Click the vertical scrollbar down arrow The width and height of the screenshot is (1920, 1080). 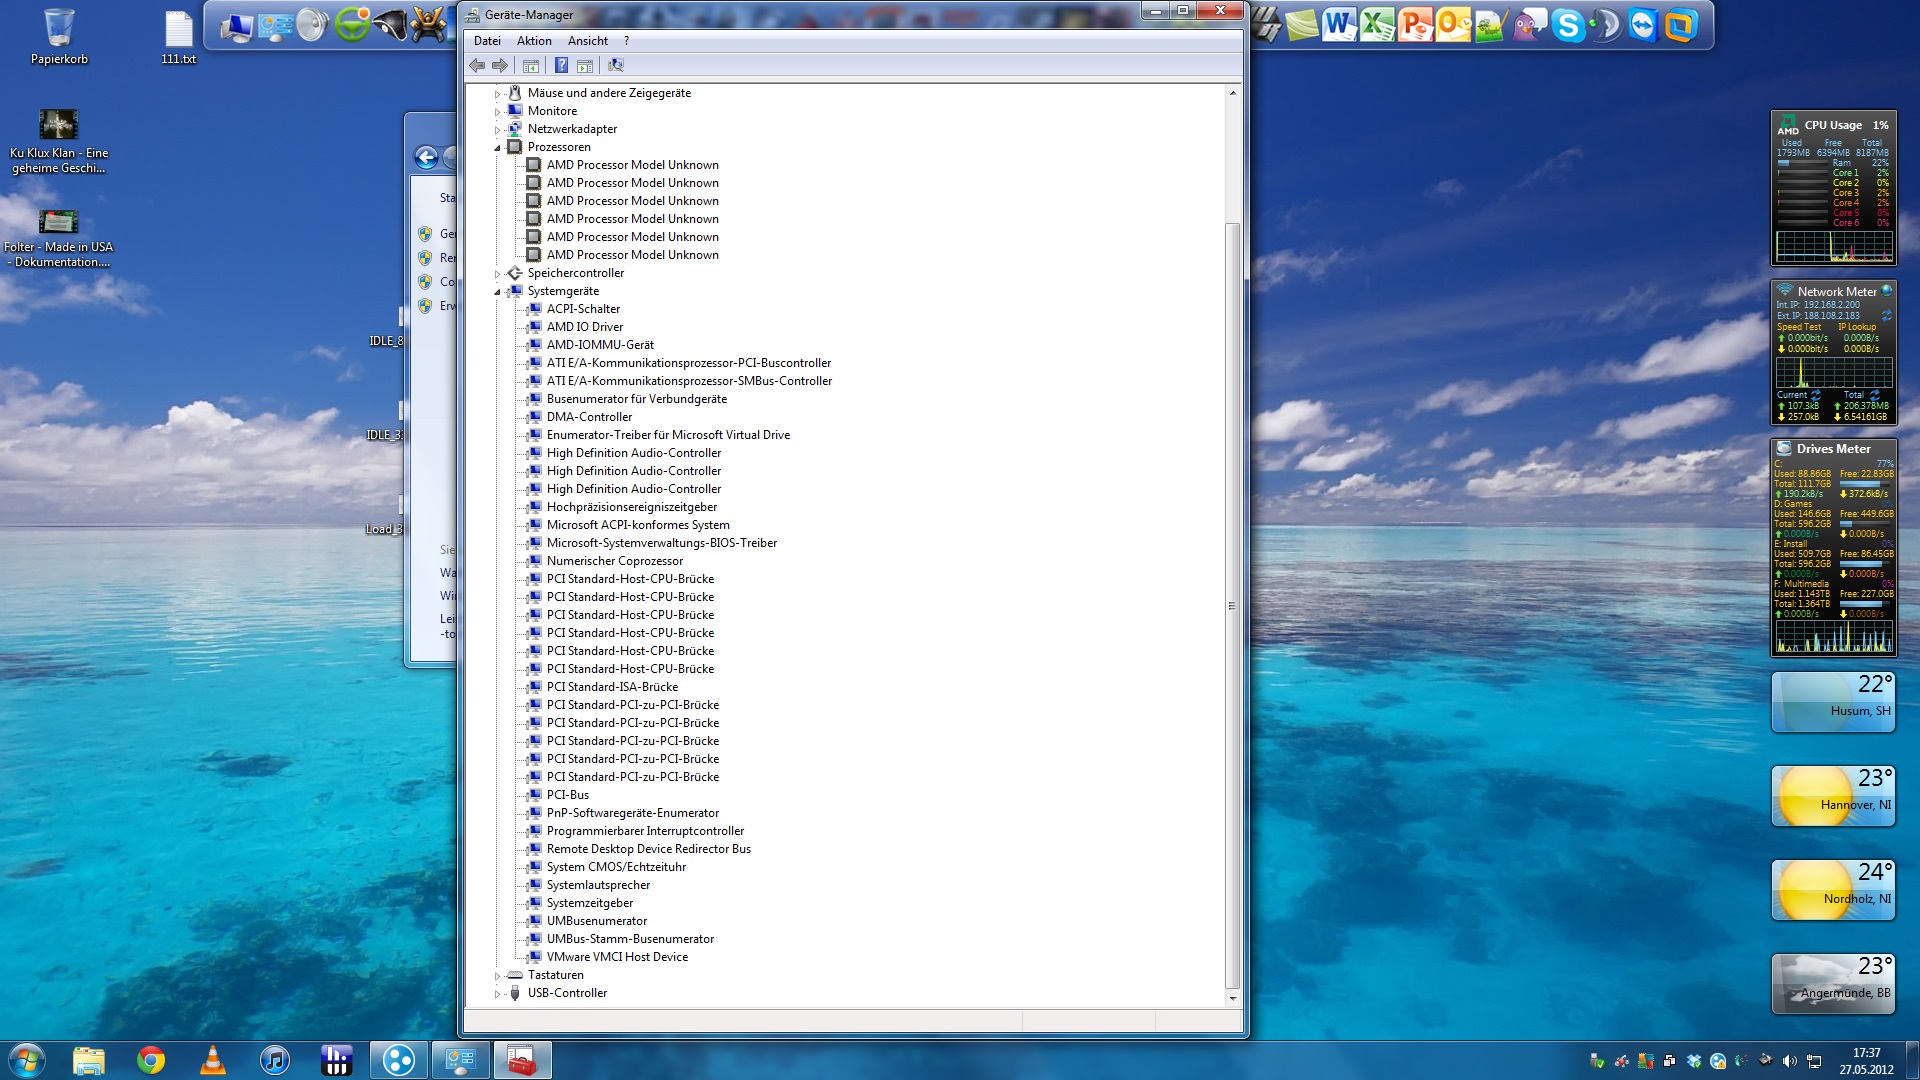[1232, 998]
